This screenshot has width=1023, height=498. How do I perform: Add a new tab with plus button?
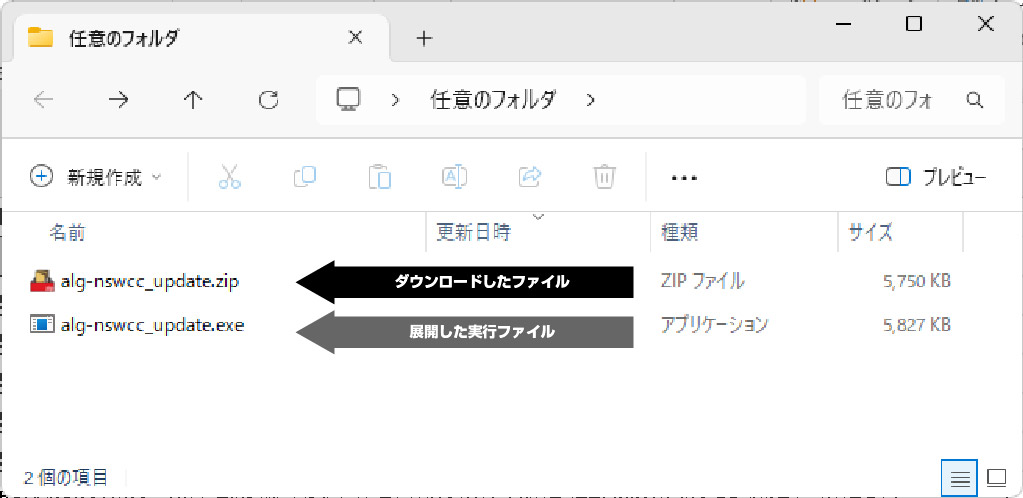[424, 38]
